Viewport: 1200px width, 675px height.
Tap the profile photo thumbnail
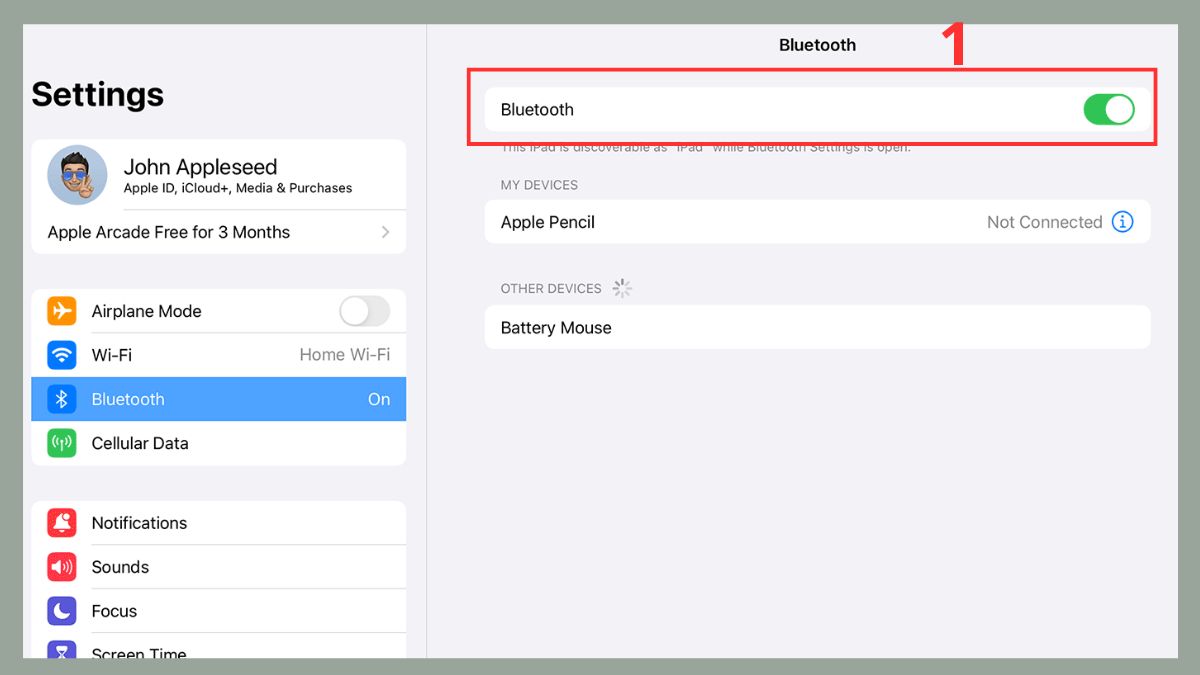(x=77, y=175)
